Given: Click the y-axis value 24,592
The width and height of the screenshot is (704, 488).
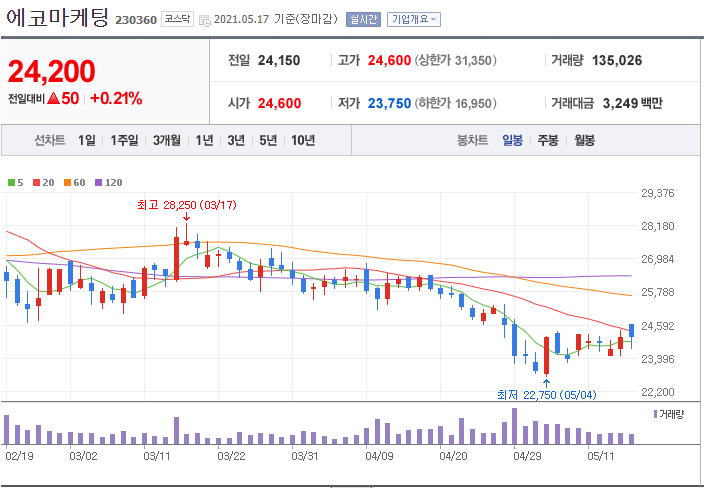Looking at the screenshot, I should pyautogui.click(x=658, y=326).
